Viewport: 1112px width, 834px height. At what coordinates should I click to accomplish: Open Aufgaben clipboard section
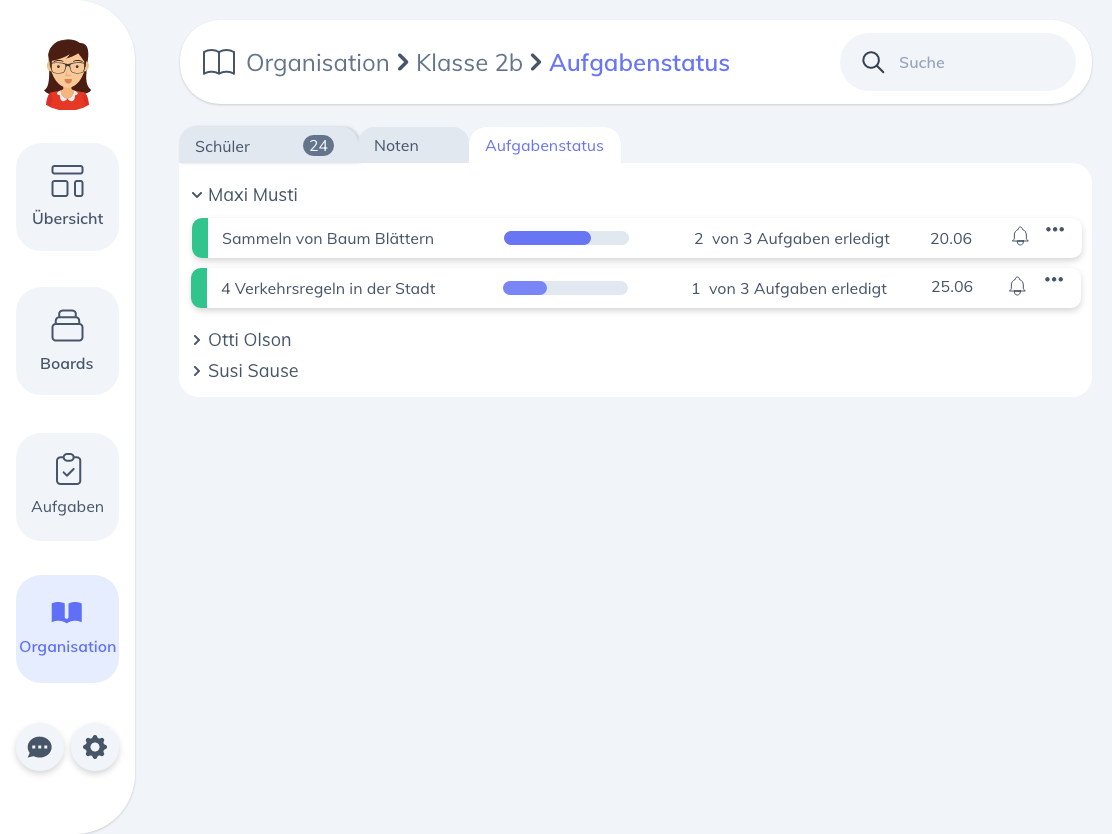[x=67, y=486]
